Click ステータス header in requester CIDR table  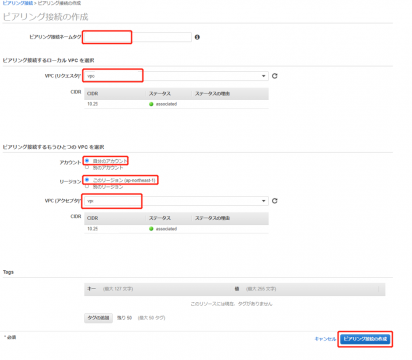[160, 94]
